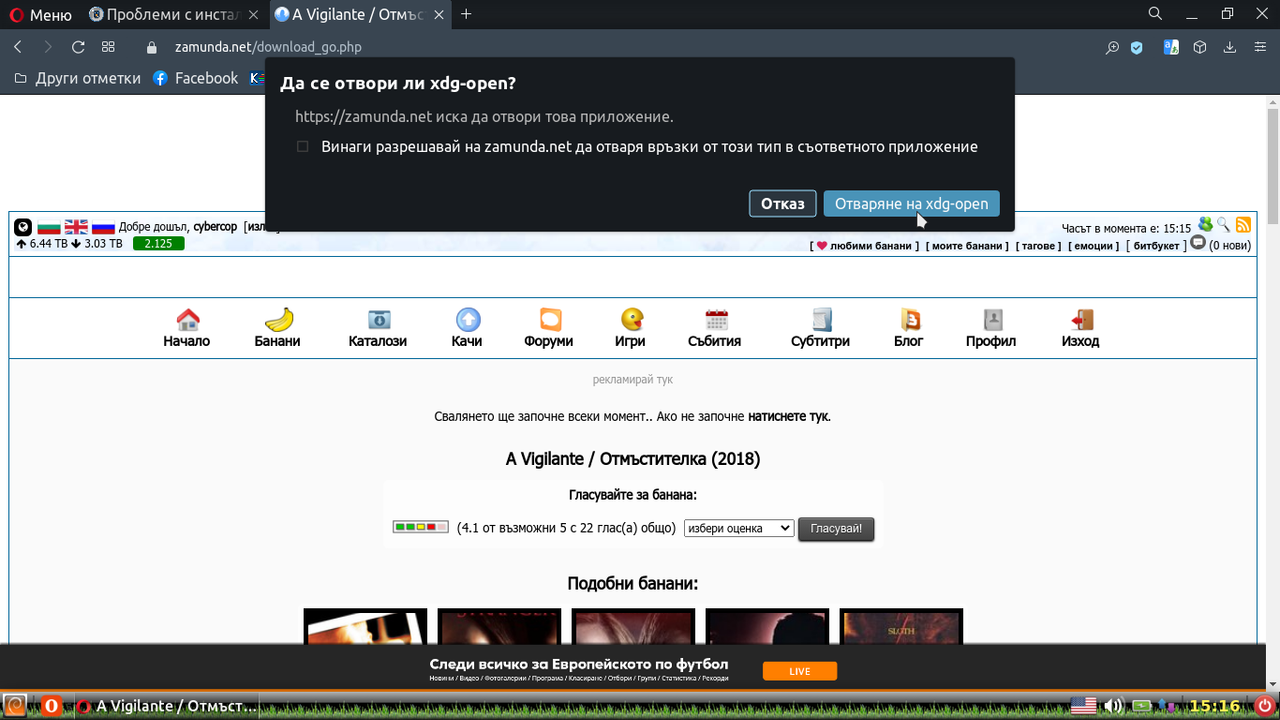This screenshot has width=1280, height=720.
Task: Open the моите банани link
Action: point(967,245)
